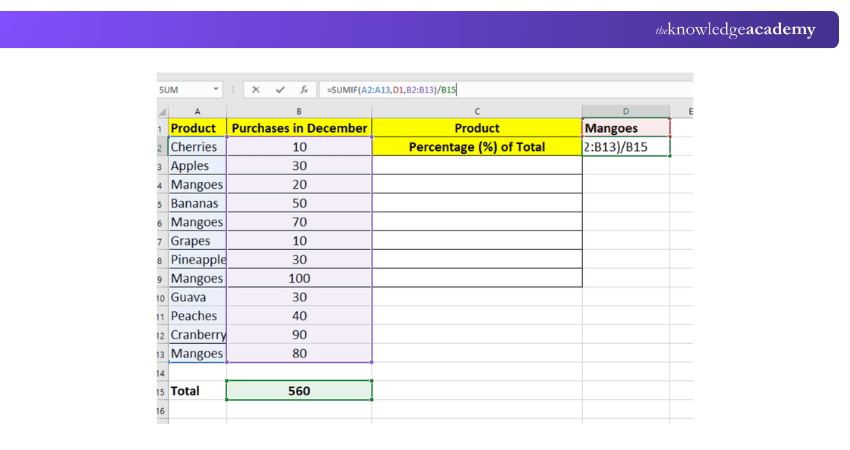Viewport: 850px width, 450px height.
Task: Click the Product header cell in column C
Action: [477, 128]
